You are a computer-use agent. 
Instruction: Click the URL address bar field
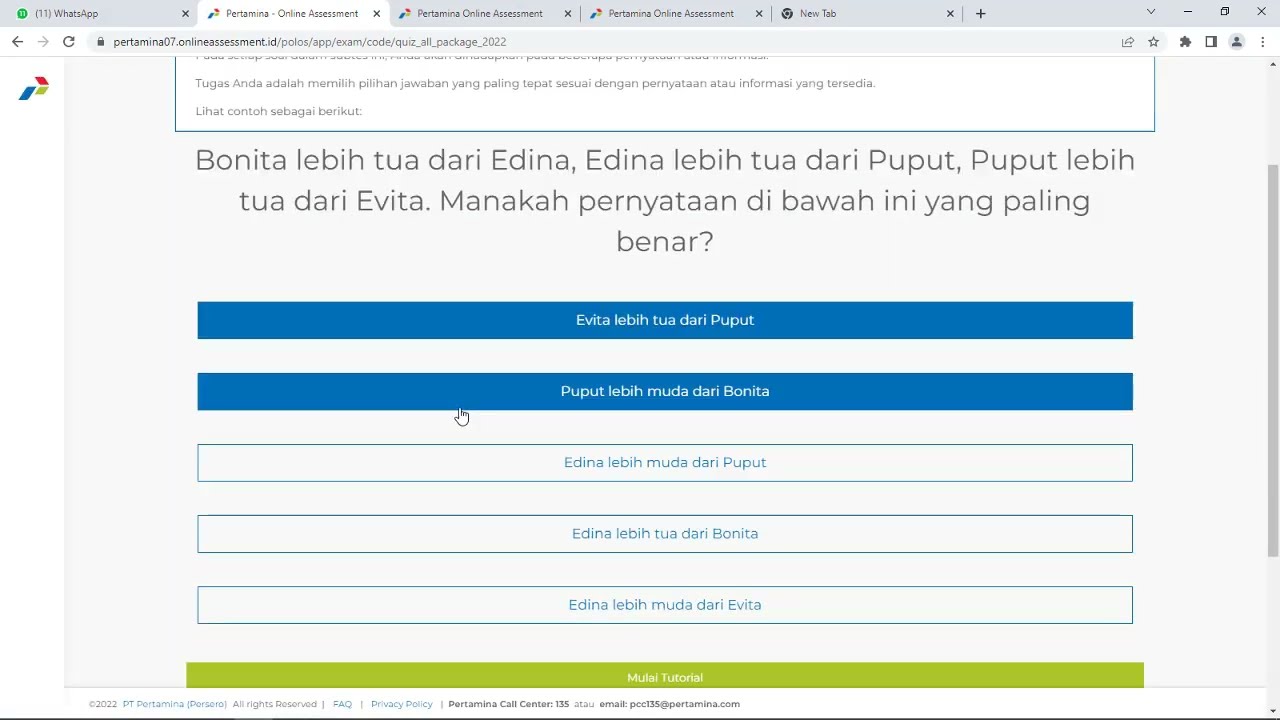[x=610, y=42]
